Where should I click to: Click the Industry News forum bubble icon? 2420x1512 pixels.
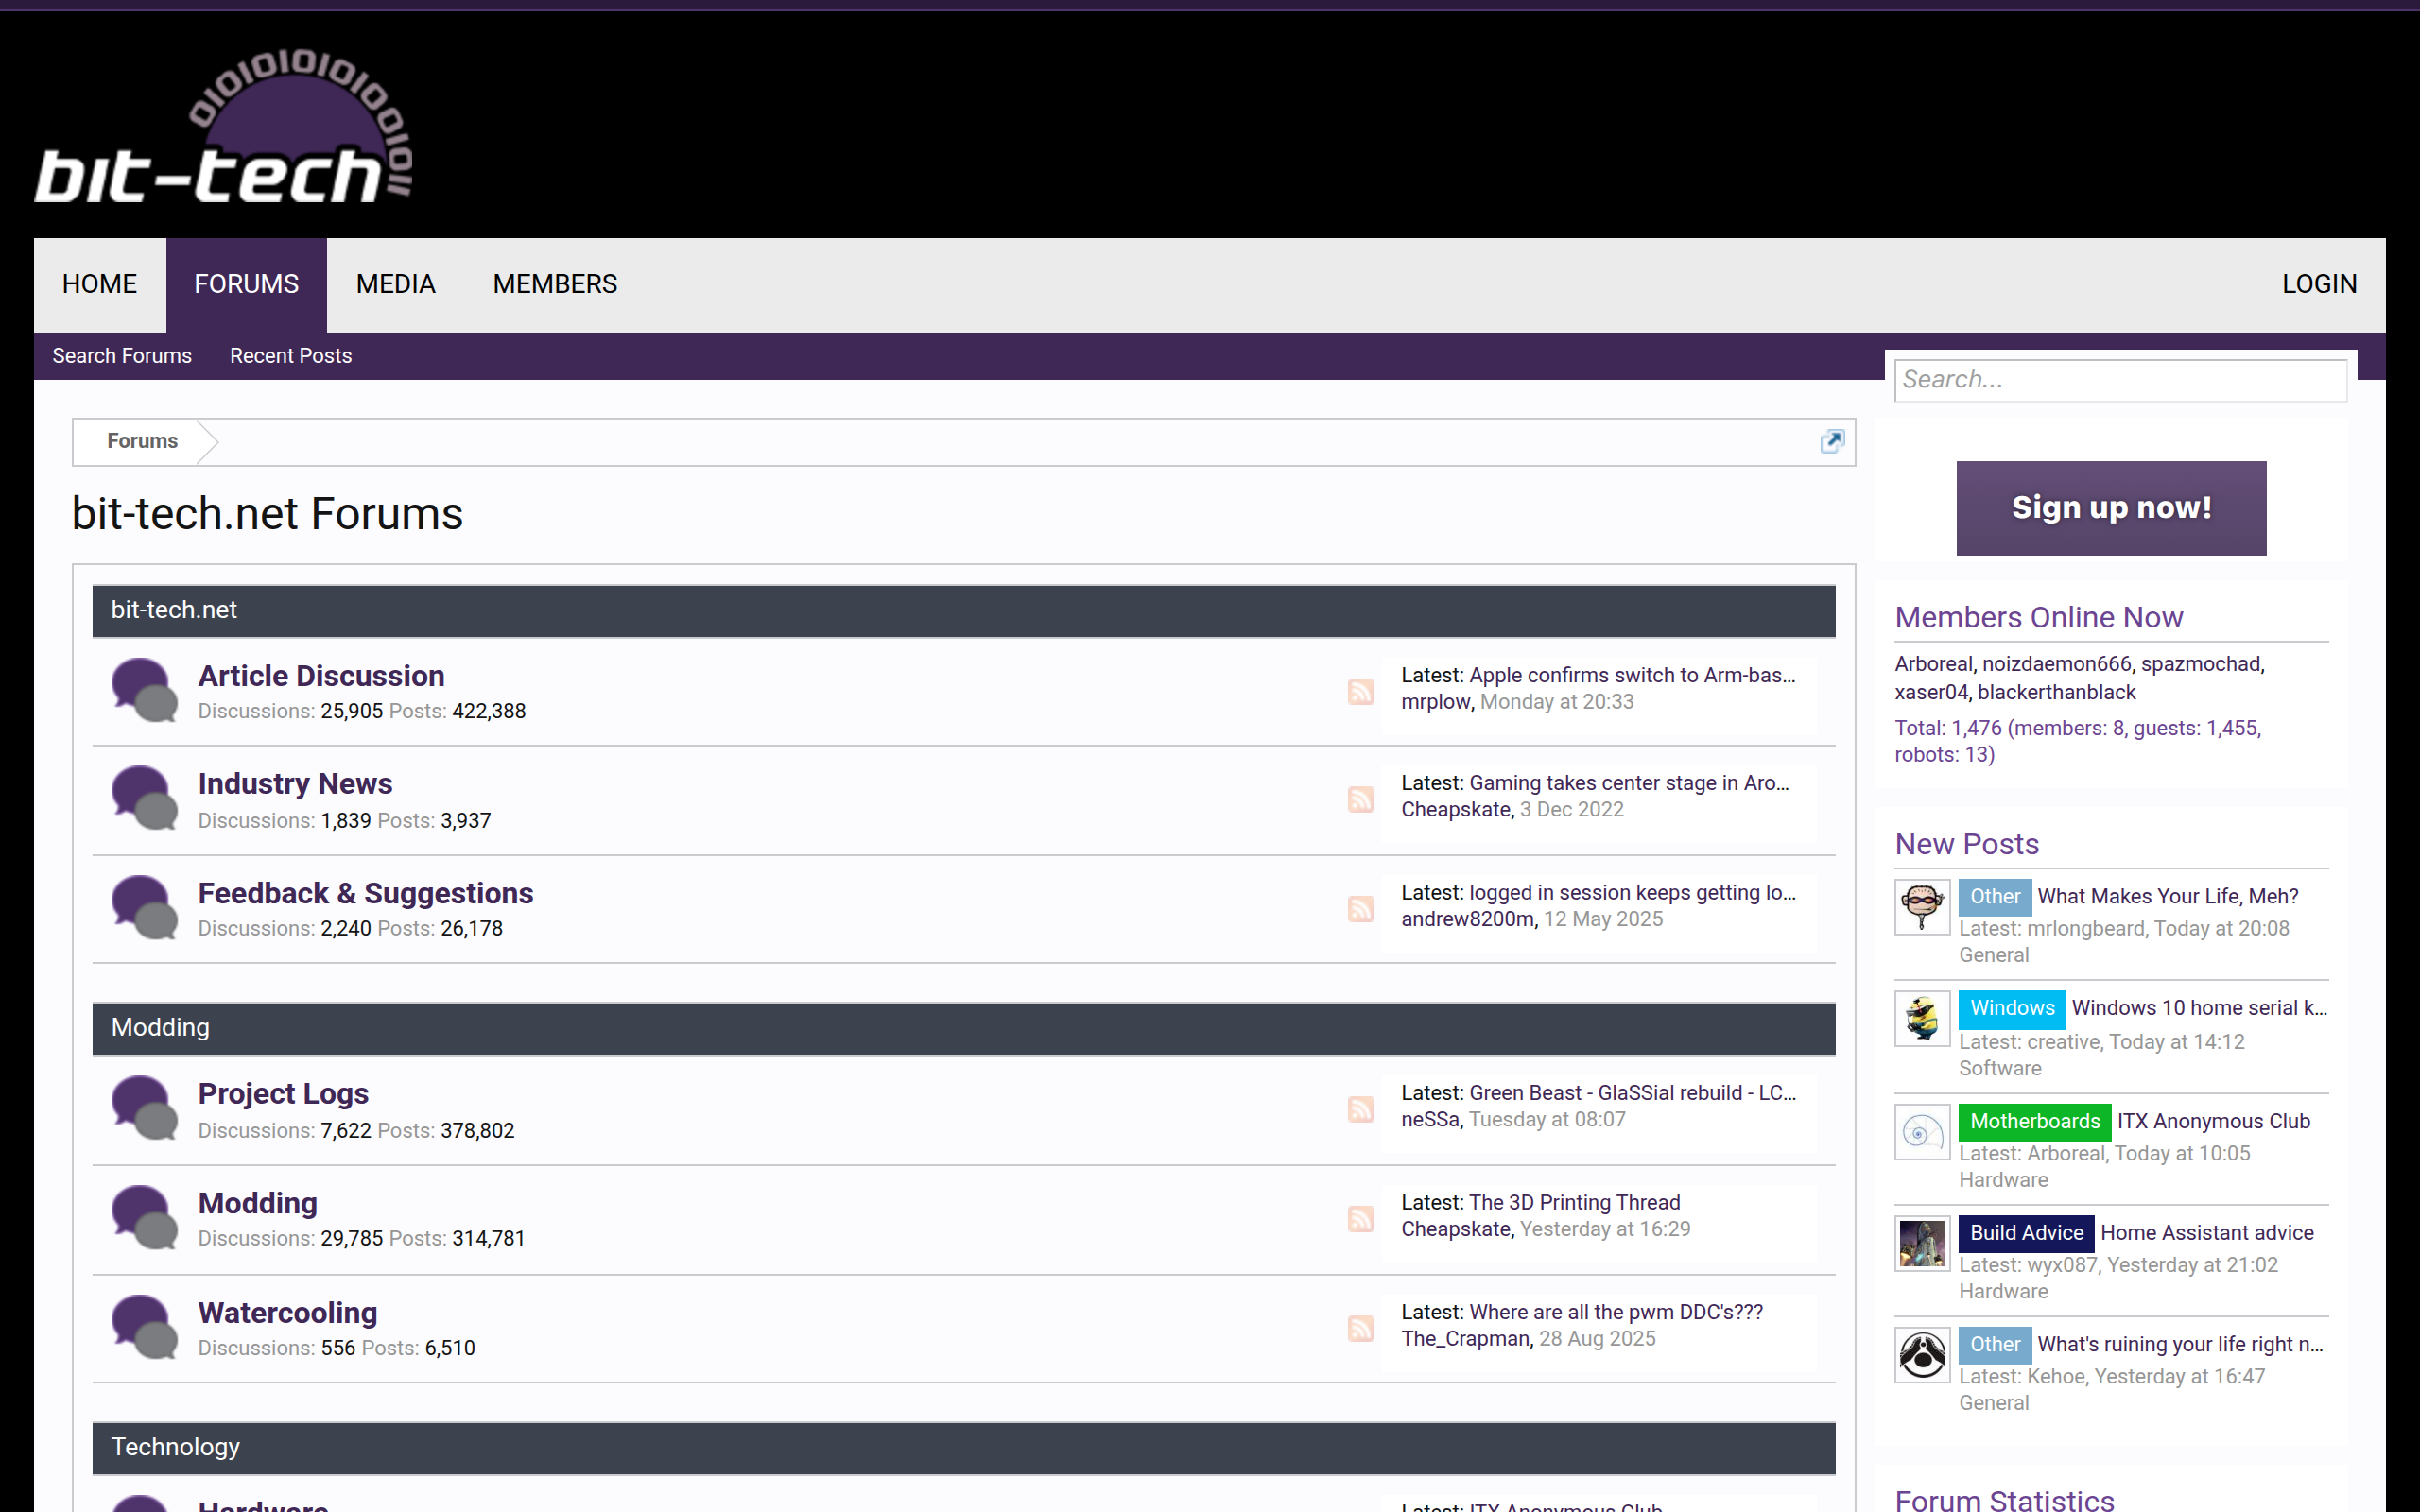[144, 798]
